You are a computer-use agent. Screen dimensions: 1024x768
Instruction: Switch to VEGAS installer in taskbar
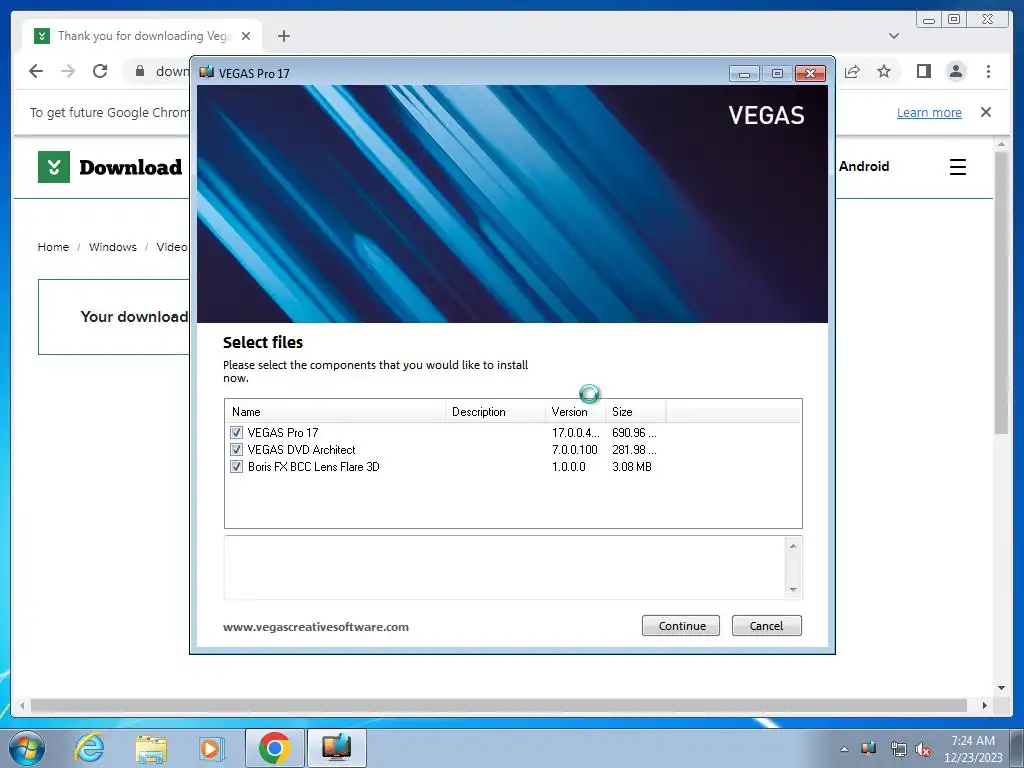(x=337, y=748)
